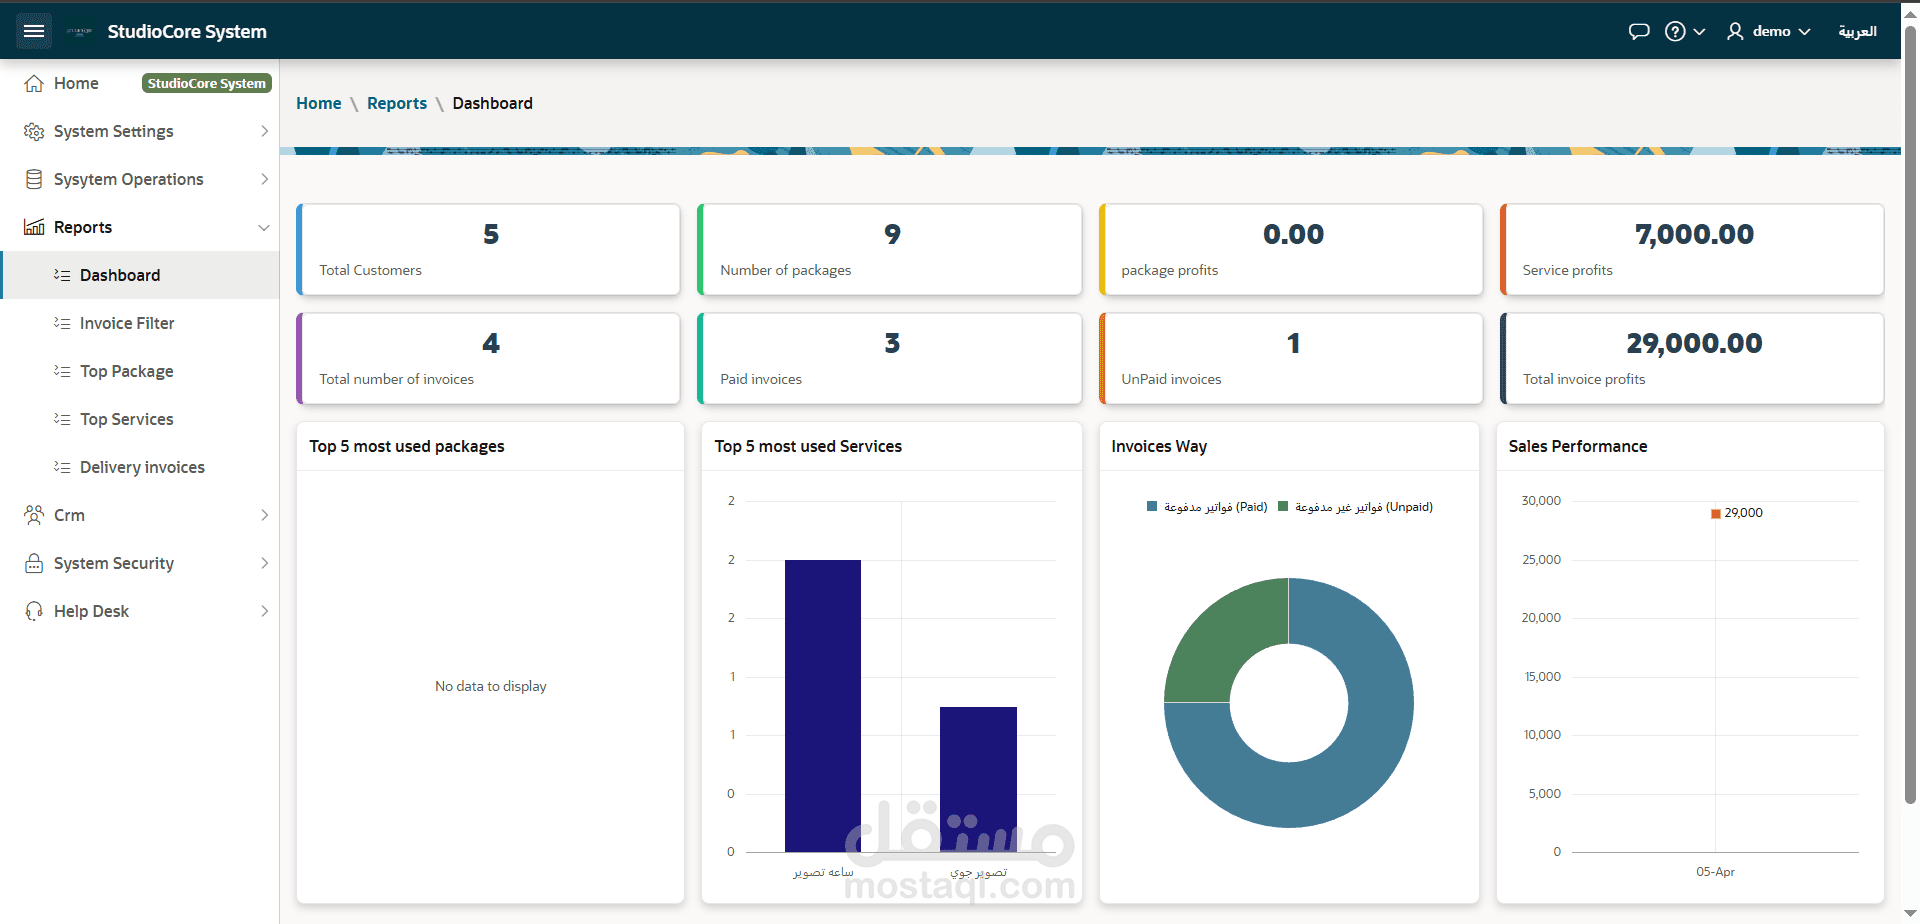The image size is (1920, 924).
Task: Open the help question-mark menu
Action: [1685, 31]
